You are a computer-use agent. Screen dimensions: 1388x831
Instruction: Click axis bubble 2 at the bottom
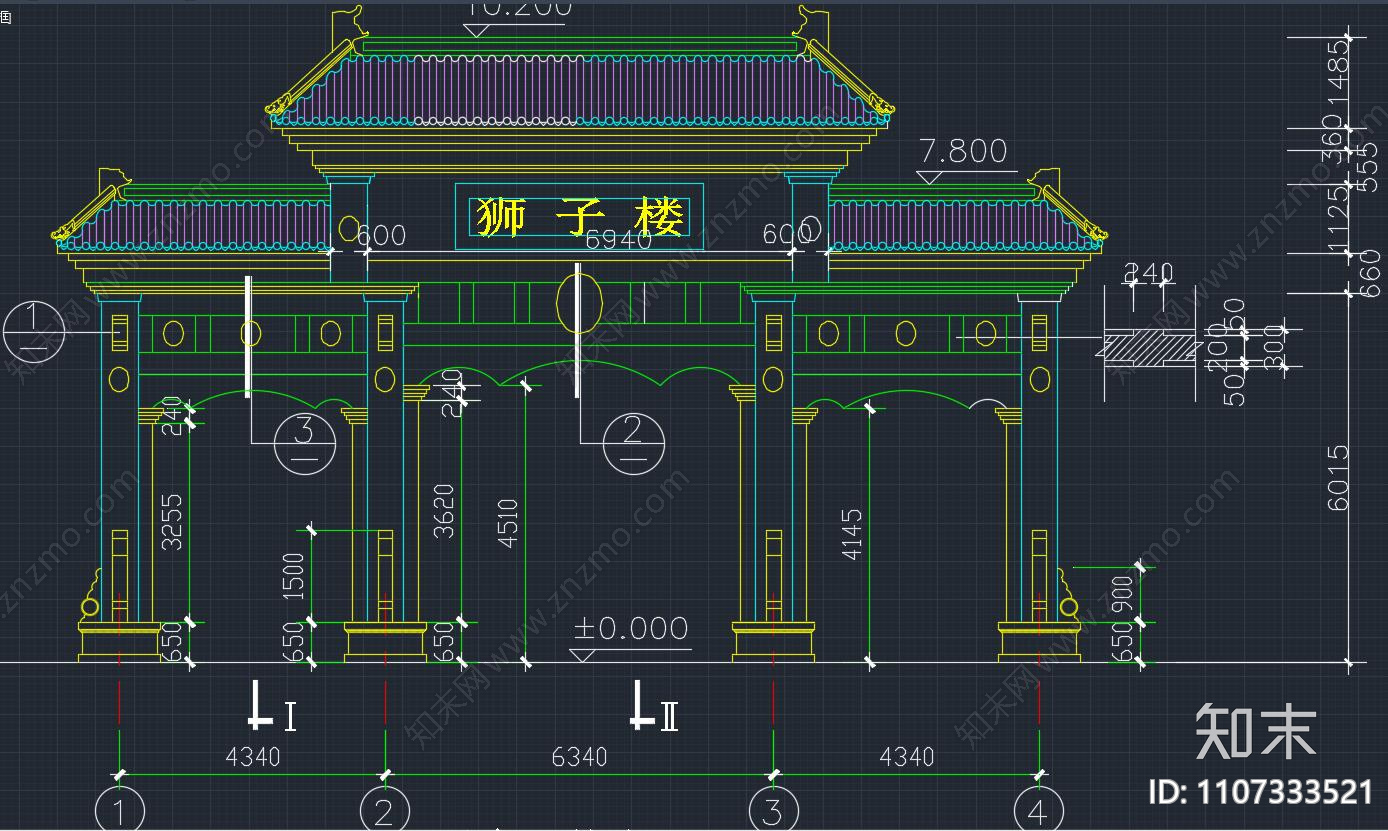(385, 810)
